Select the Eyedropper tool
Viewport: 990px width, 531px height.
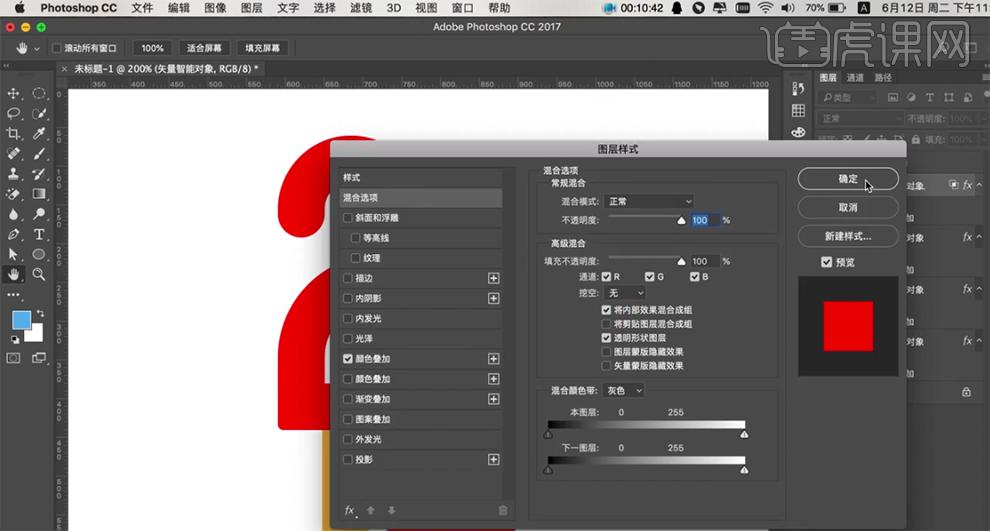coord(39,134)
